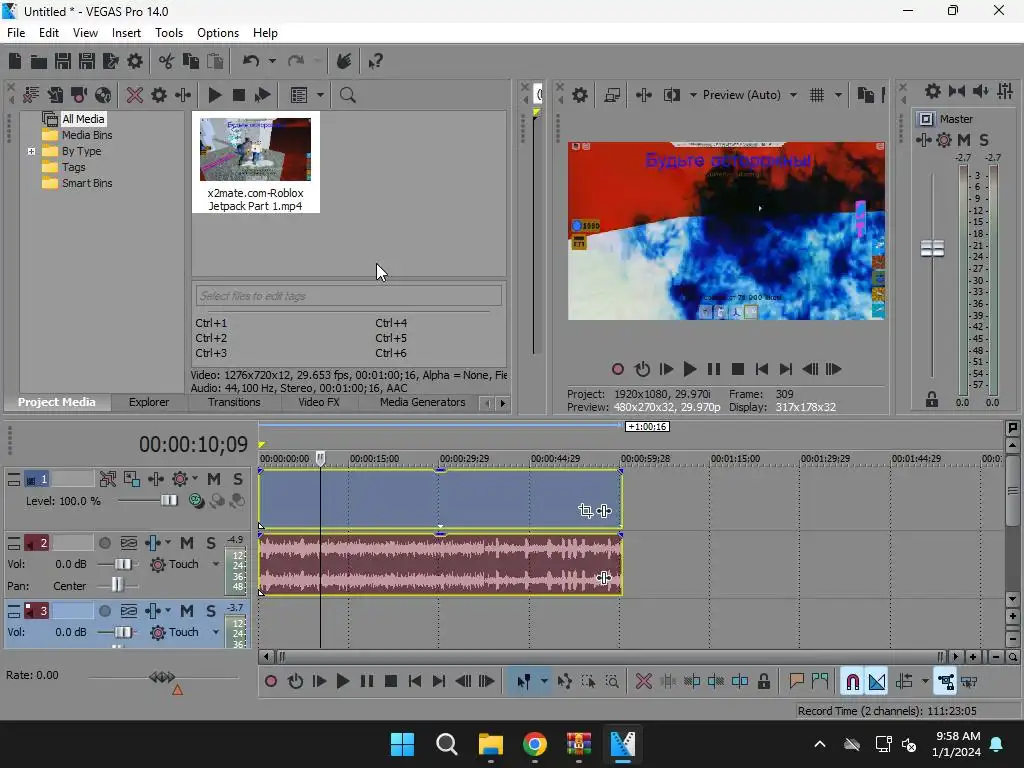Toggle snapping magnet in timeline toolbar

click(x=852, y=682)
